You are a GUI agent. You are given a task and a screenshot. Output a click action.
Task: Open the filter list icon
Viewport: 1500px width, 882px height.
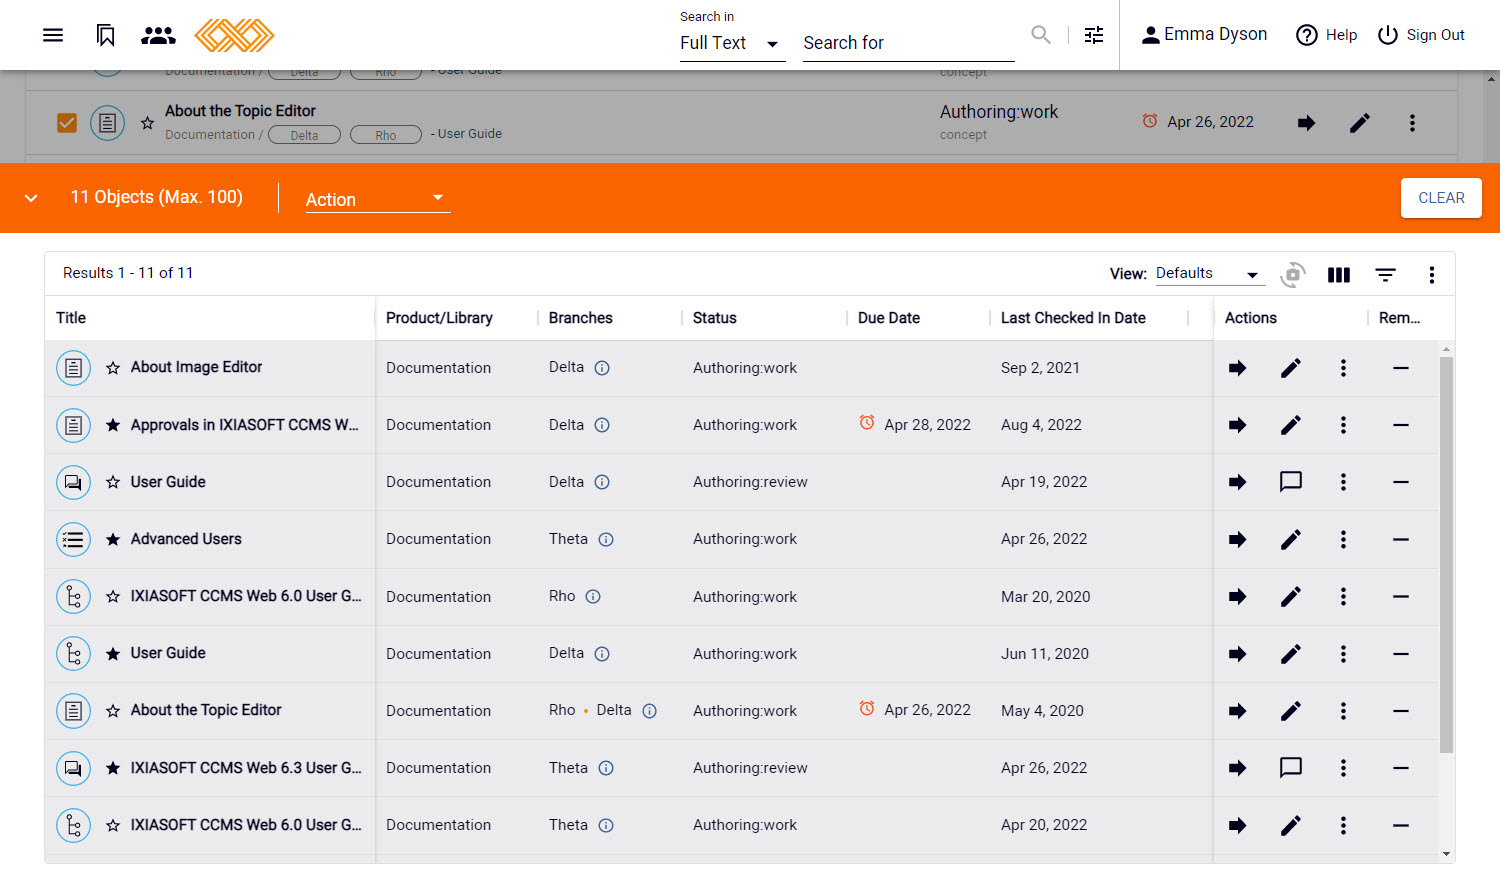point(1385,275)
